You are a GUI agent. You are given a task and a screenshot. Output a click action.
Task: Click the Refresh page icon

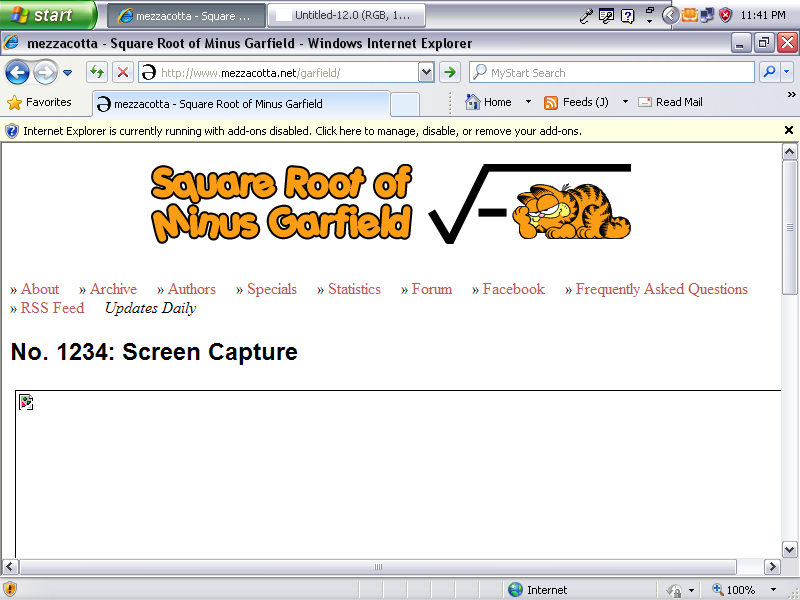click(96, 72)
